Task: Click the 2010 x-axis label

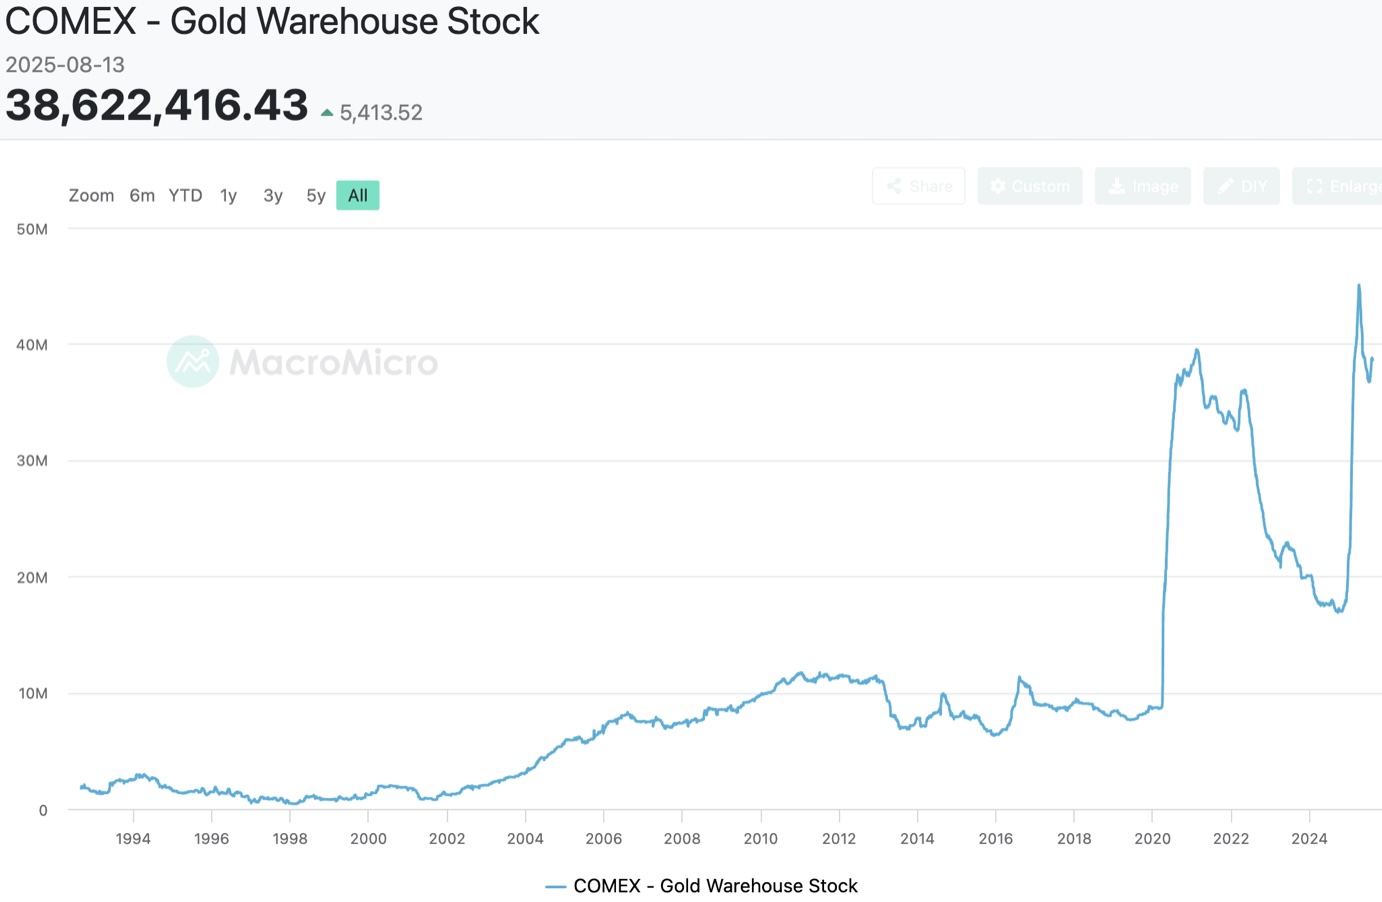Action: (760, 839)
